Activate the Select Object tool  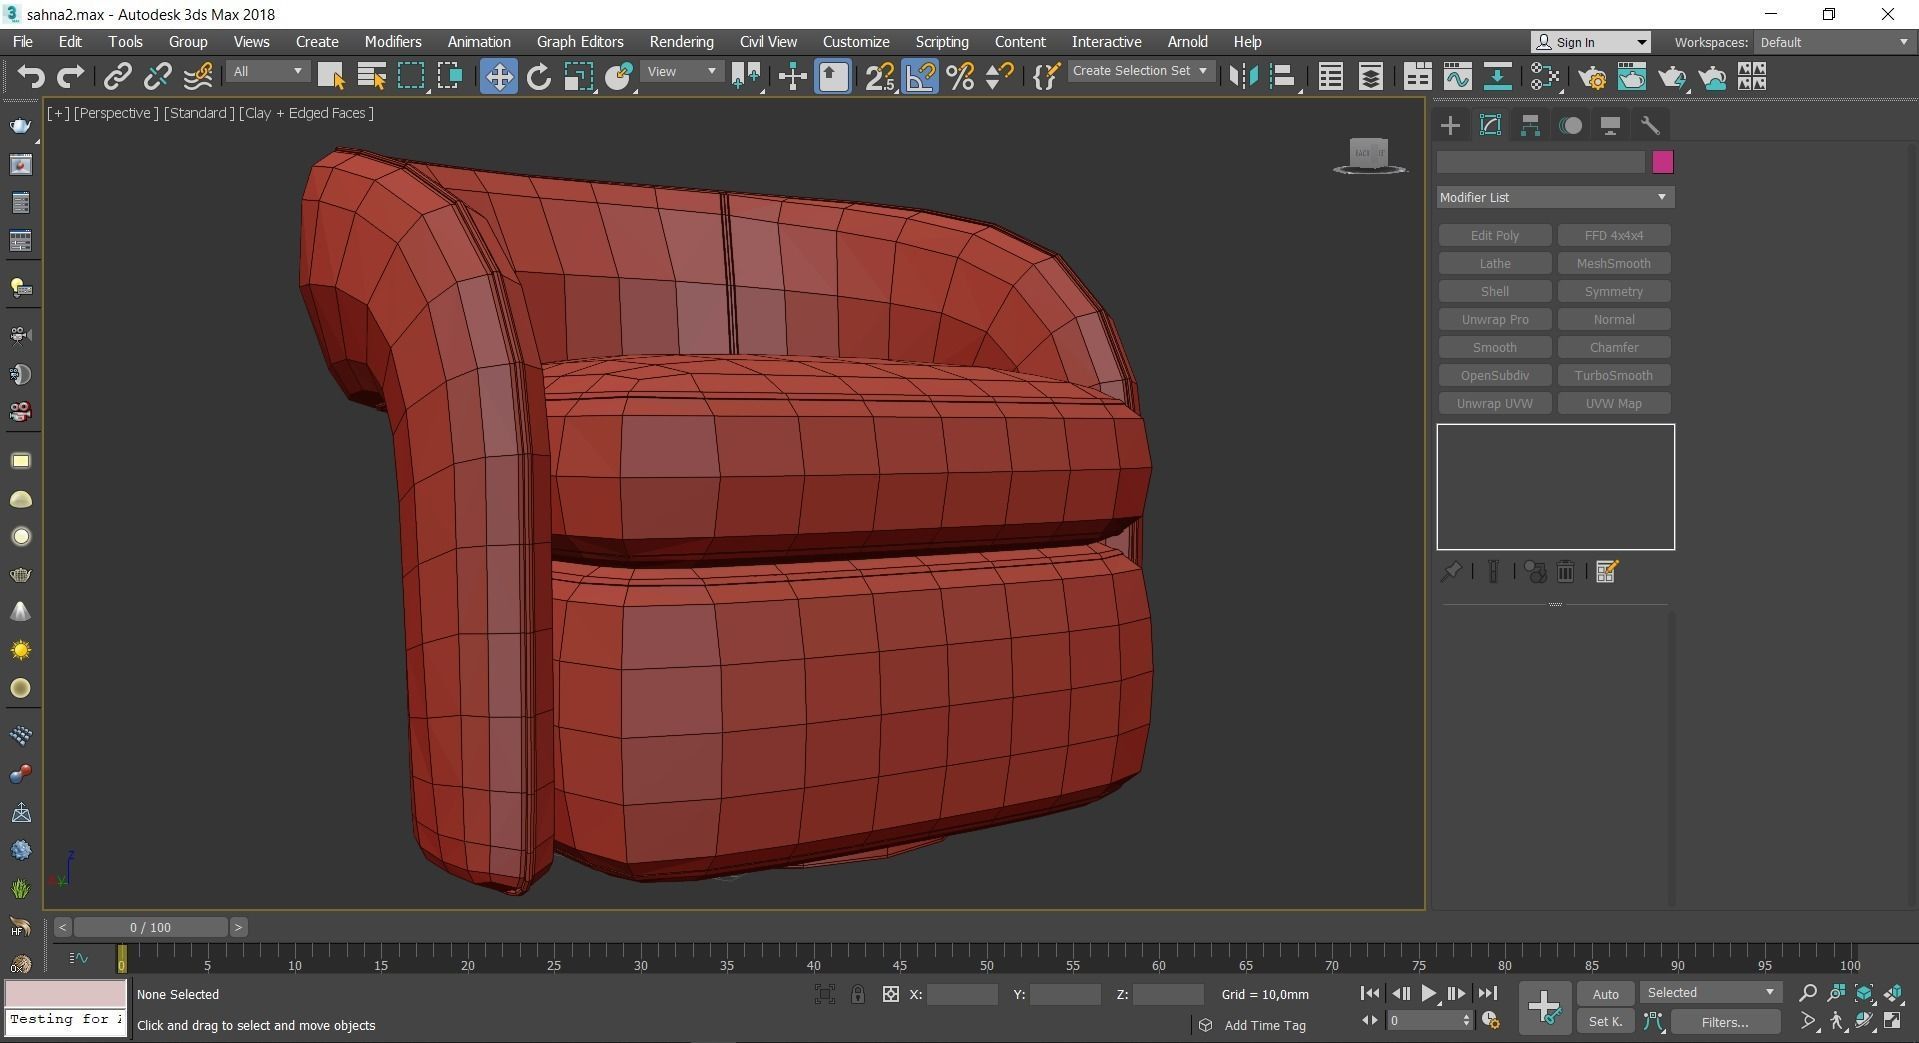tap(330, 77)
